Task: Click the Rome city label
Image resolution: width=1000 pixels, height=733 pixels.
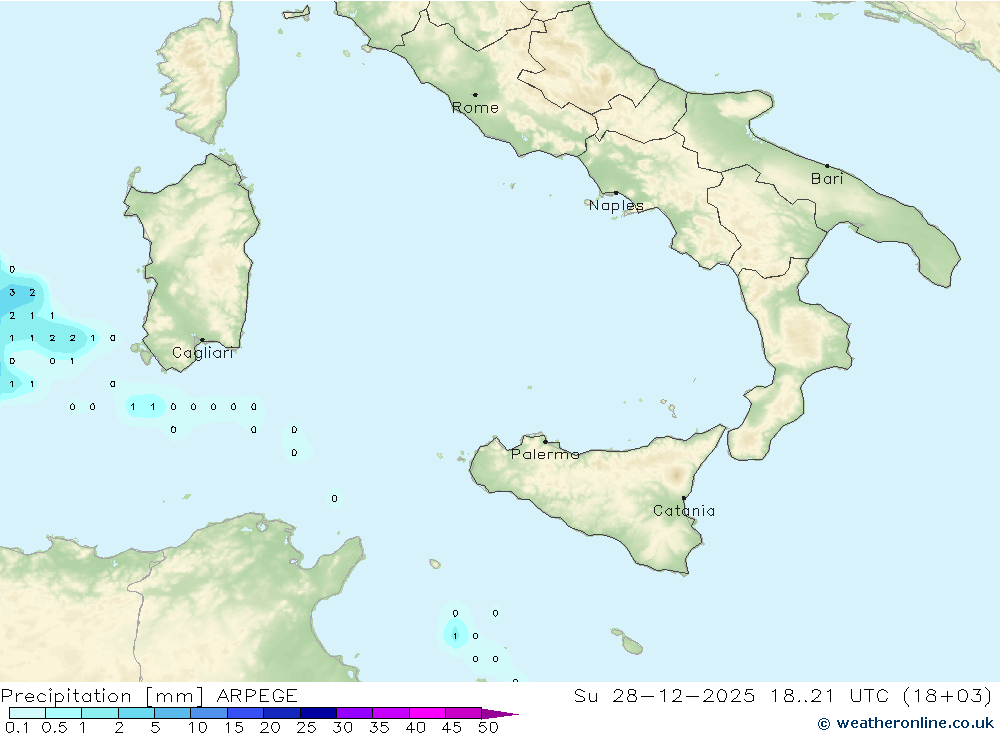Action: (475, 108)
